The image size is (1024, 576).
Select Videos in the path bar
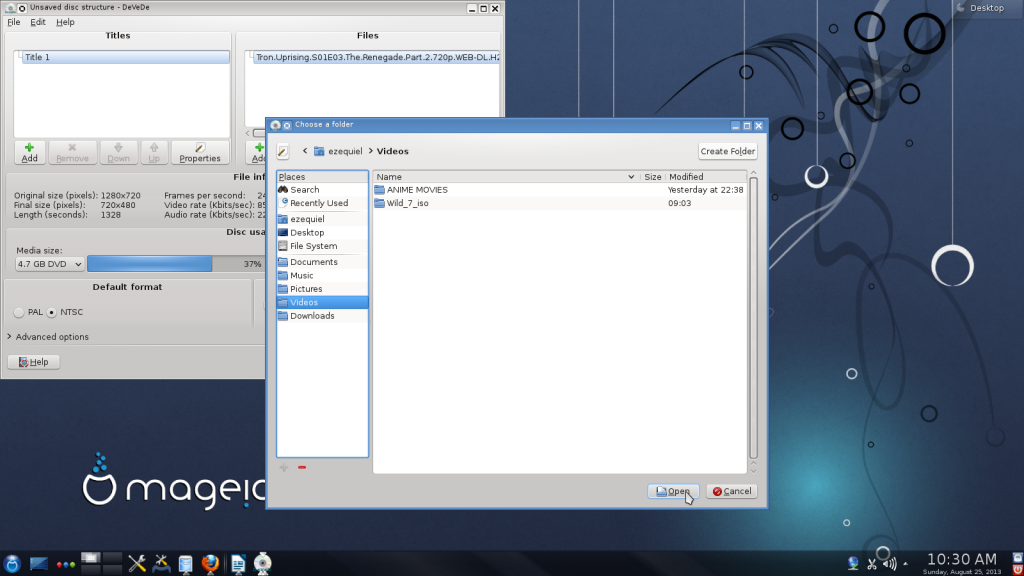point(392,151)
